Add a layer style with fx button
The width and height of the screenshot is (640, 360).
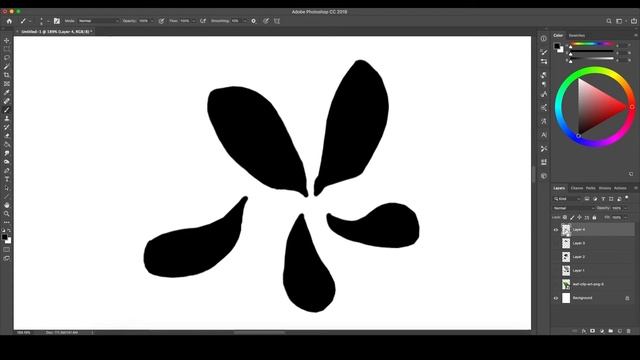click(584, 331)
